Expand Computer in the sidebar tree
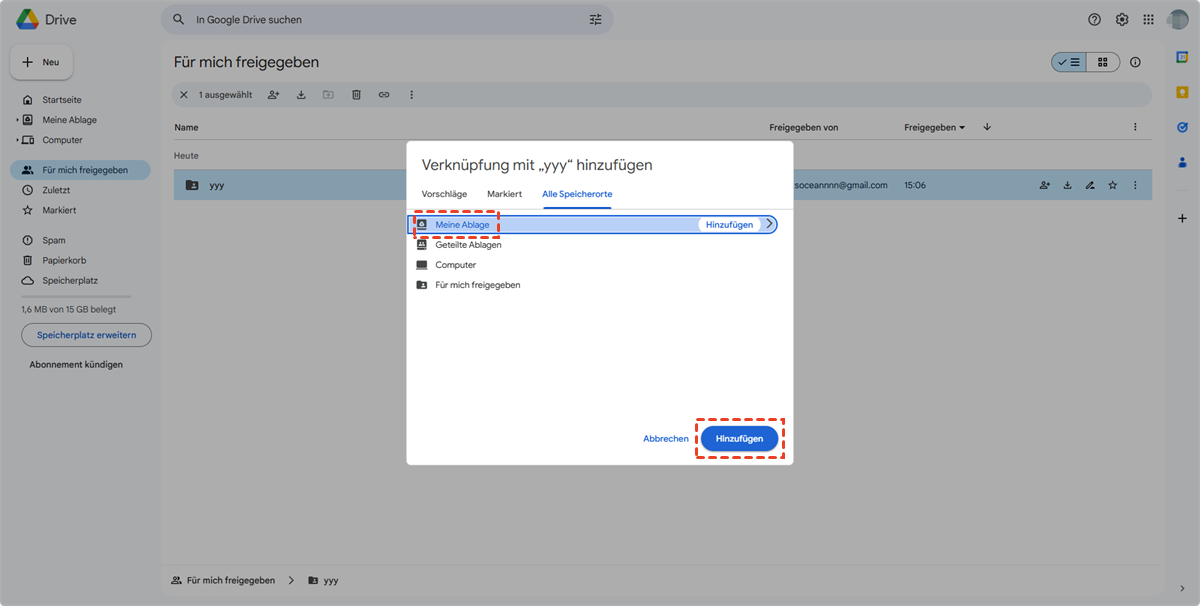The height and width of the screenshot is (606, 1200). click(x=17, y=140)
